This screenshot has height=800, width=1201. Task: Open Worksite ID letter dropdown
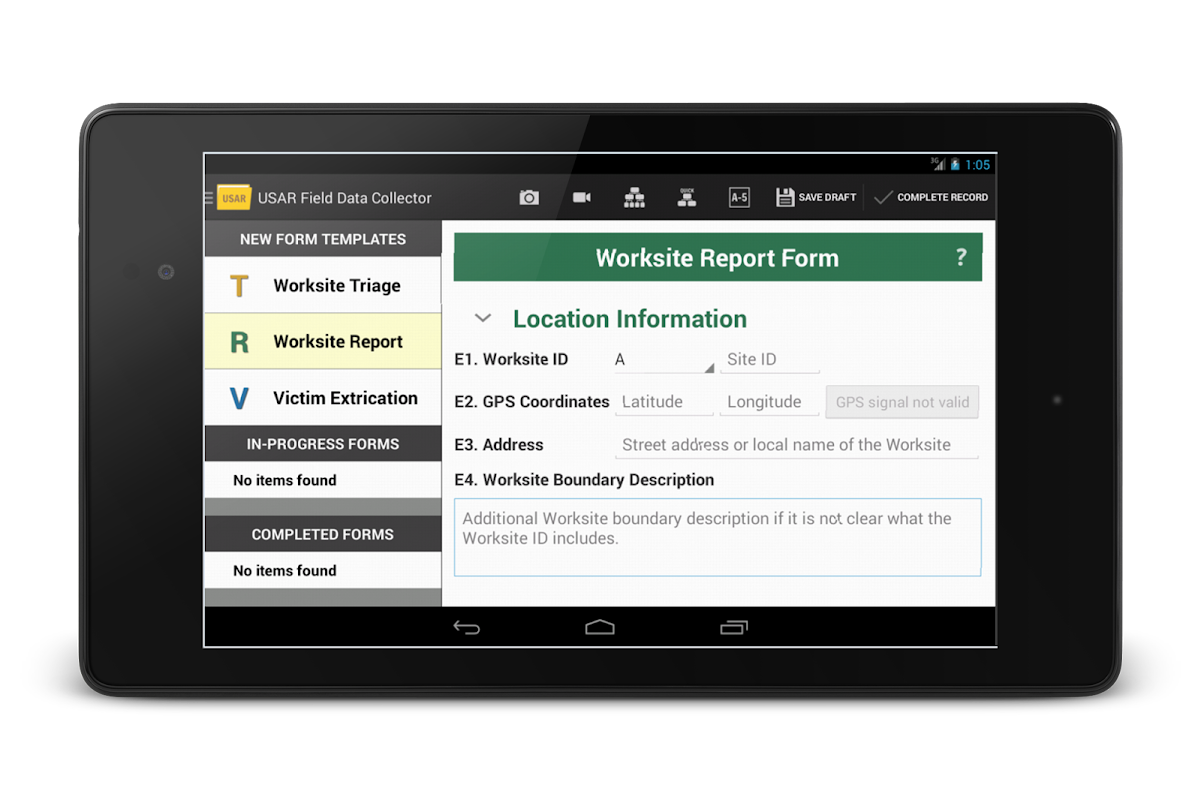pyautogui.click(x=664, y=360)
